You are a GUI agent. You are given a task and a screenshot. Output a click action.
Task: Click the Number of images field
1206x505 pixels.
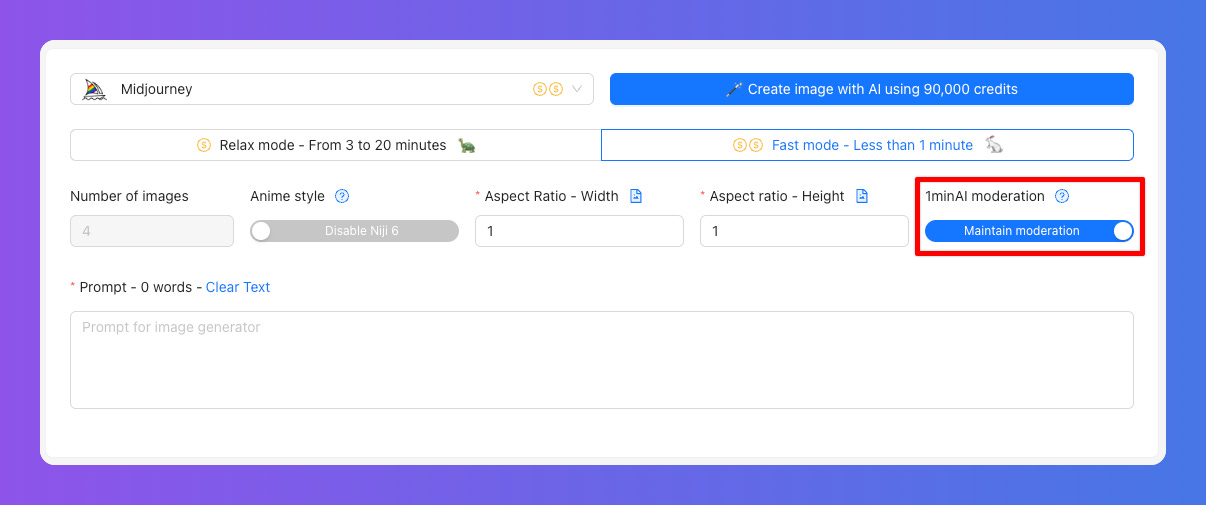click(x=152, y=231)
